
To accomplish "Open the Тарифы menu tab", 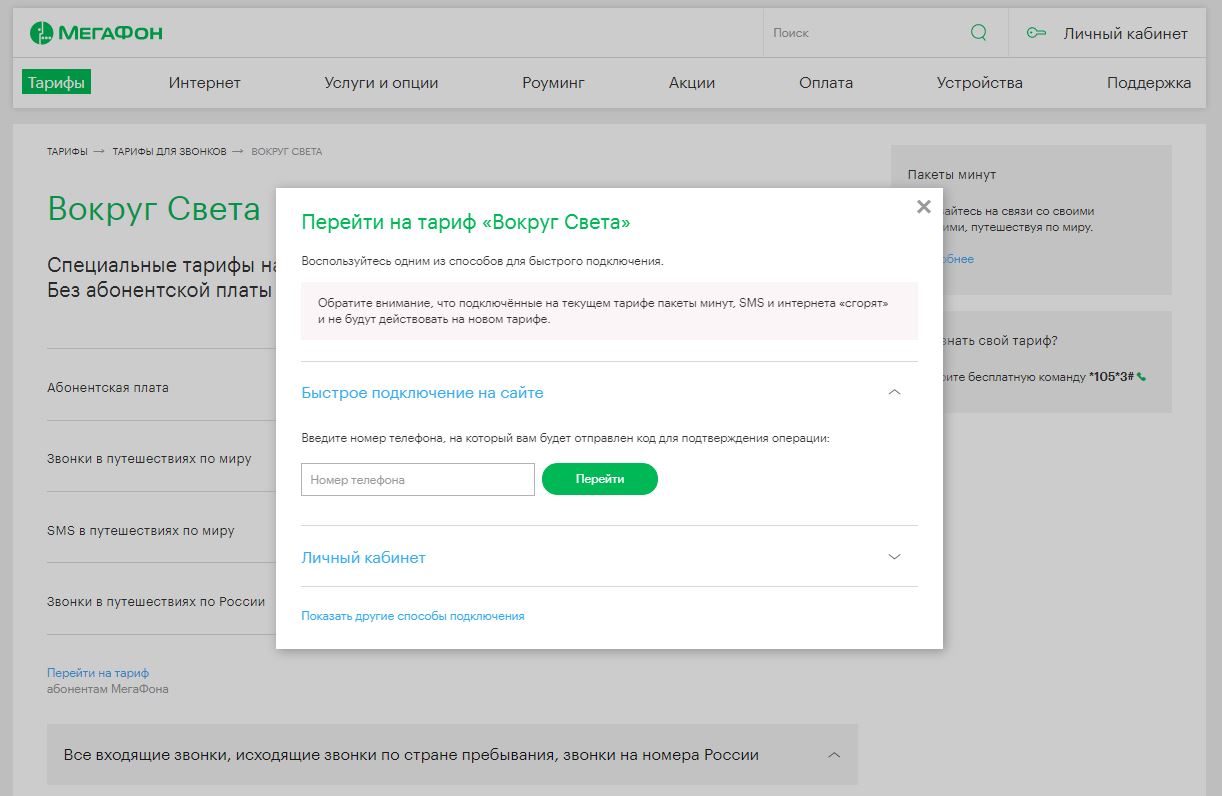I will [56, 83].
